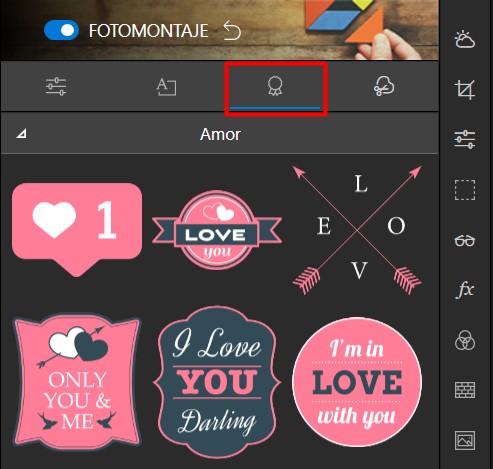Select the dashed rectangle selection tool
493x469 pixels.
465,190
